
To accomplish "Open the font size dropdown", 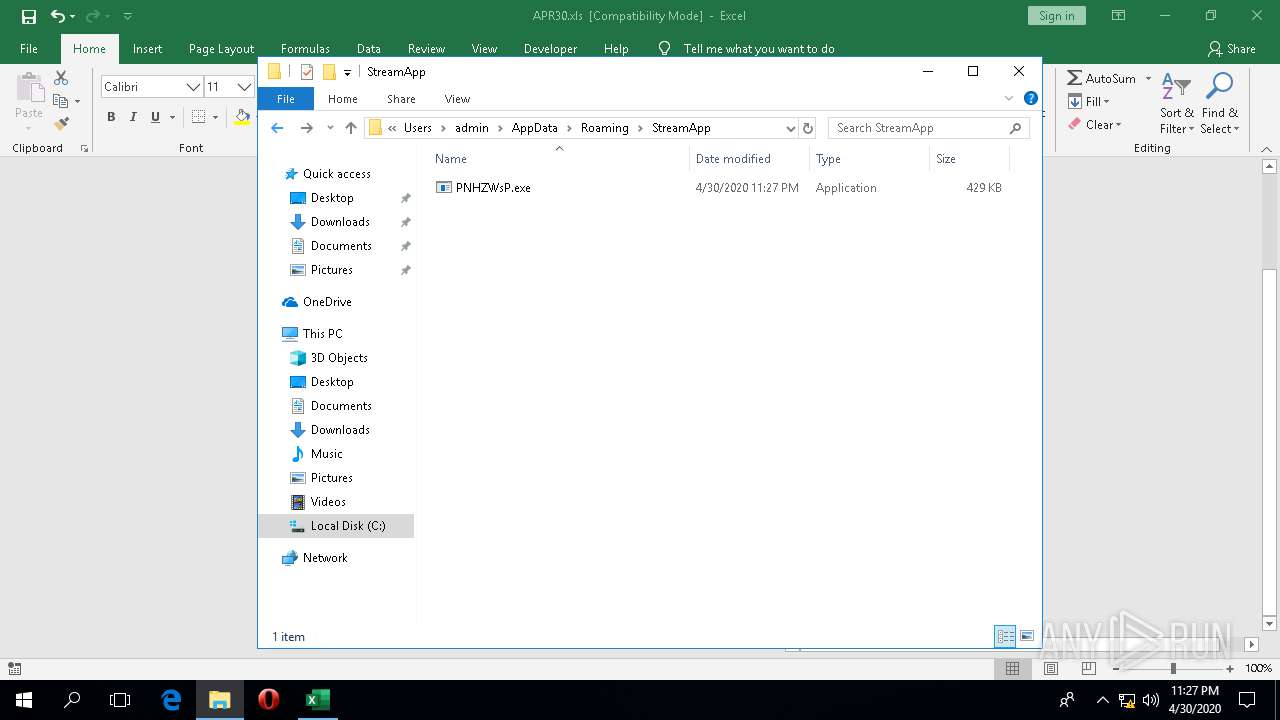I will [243, 87].
